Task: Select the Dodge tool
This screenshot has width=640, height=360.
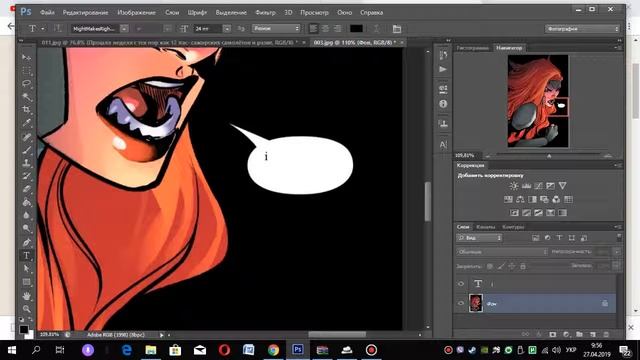Action: pos(27,229)
